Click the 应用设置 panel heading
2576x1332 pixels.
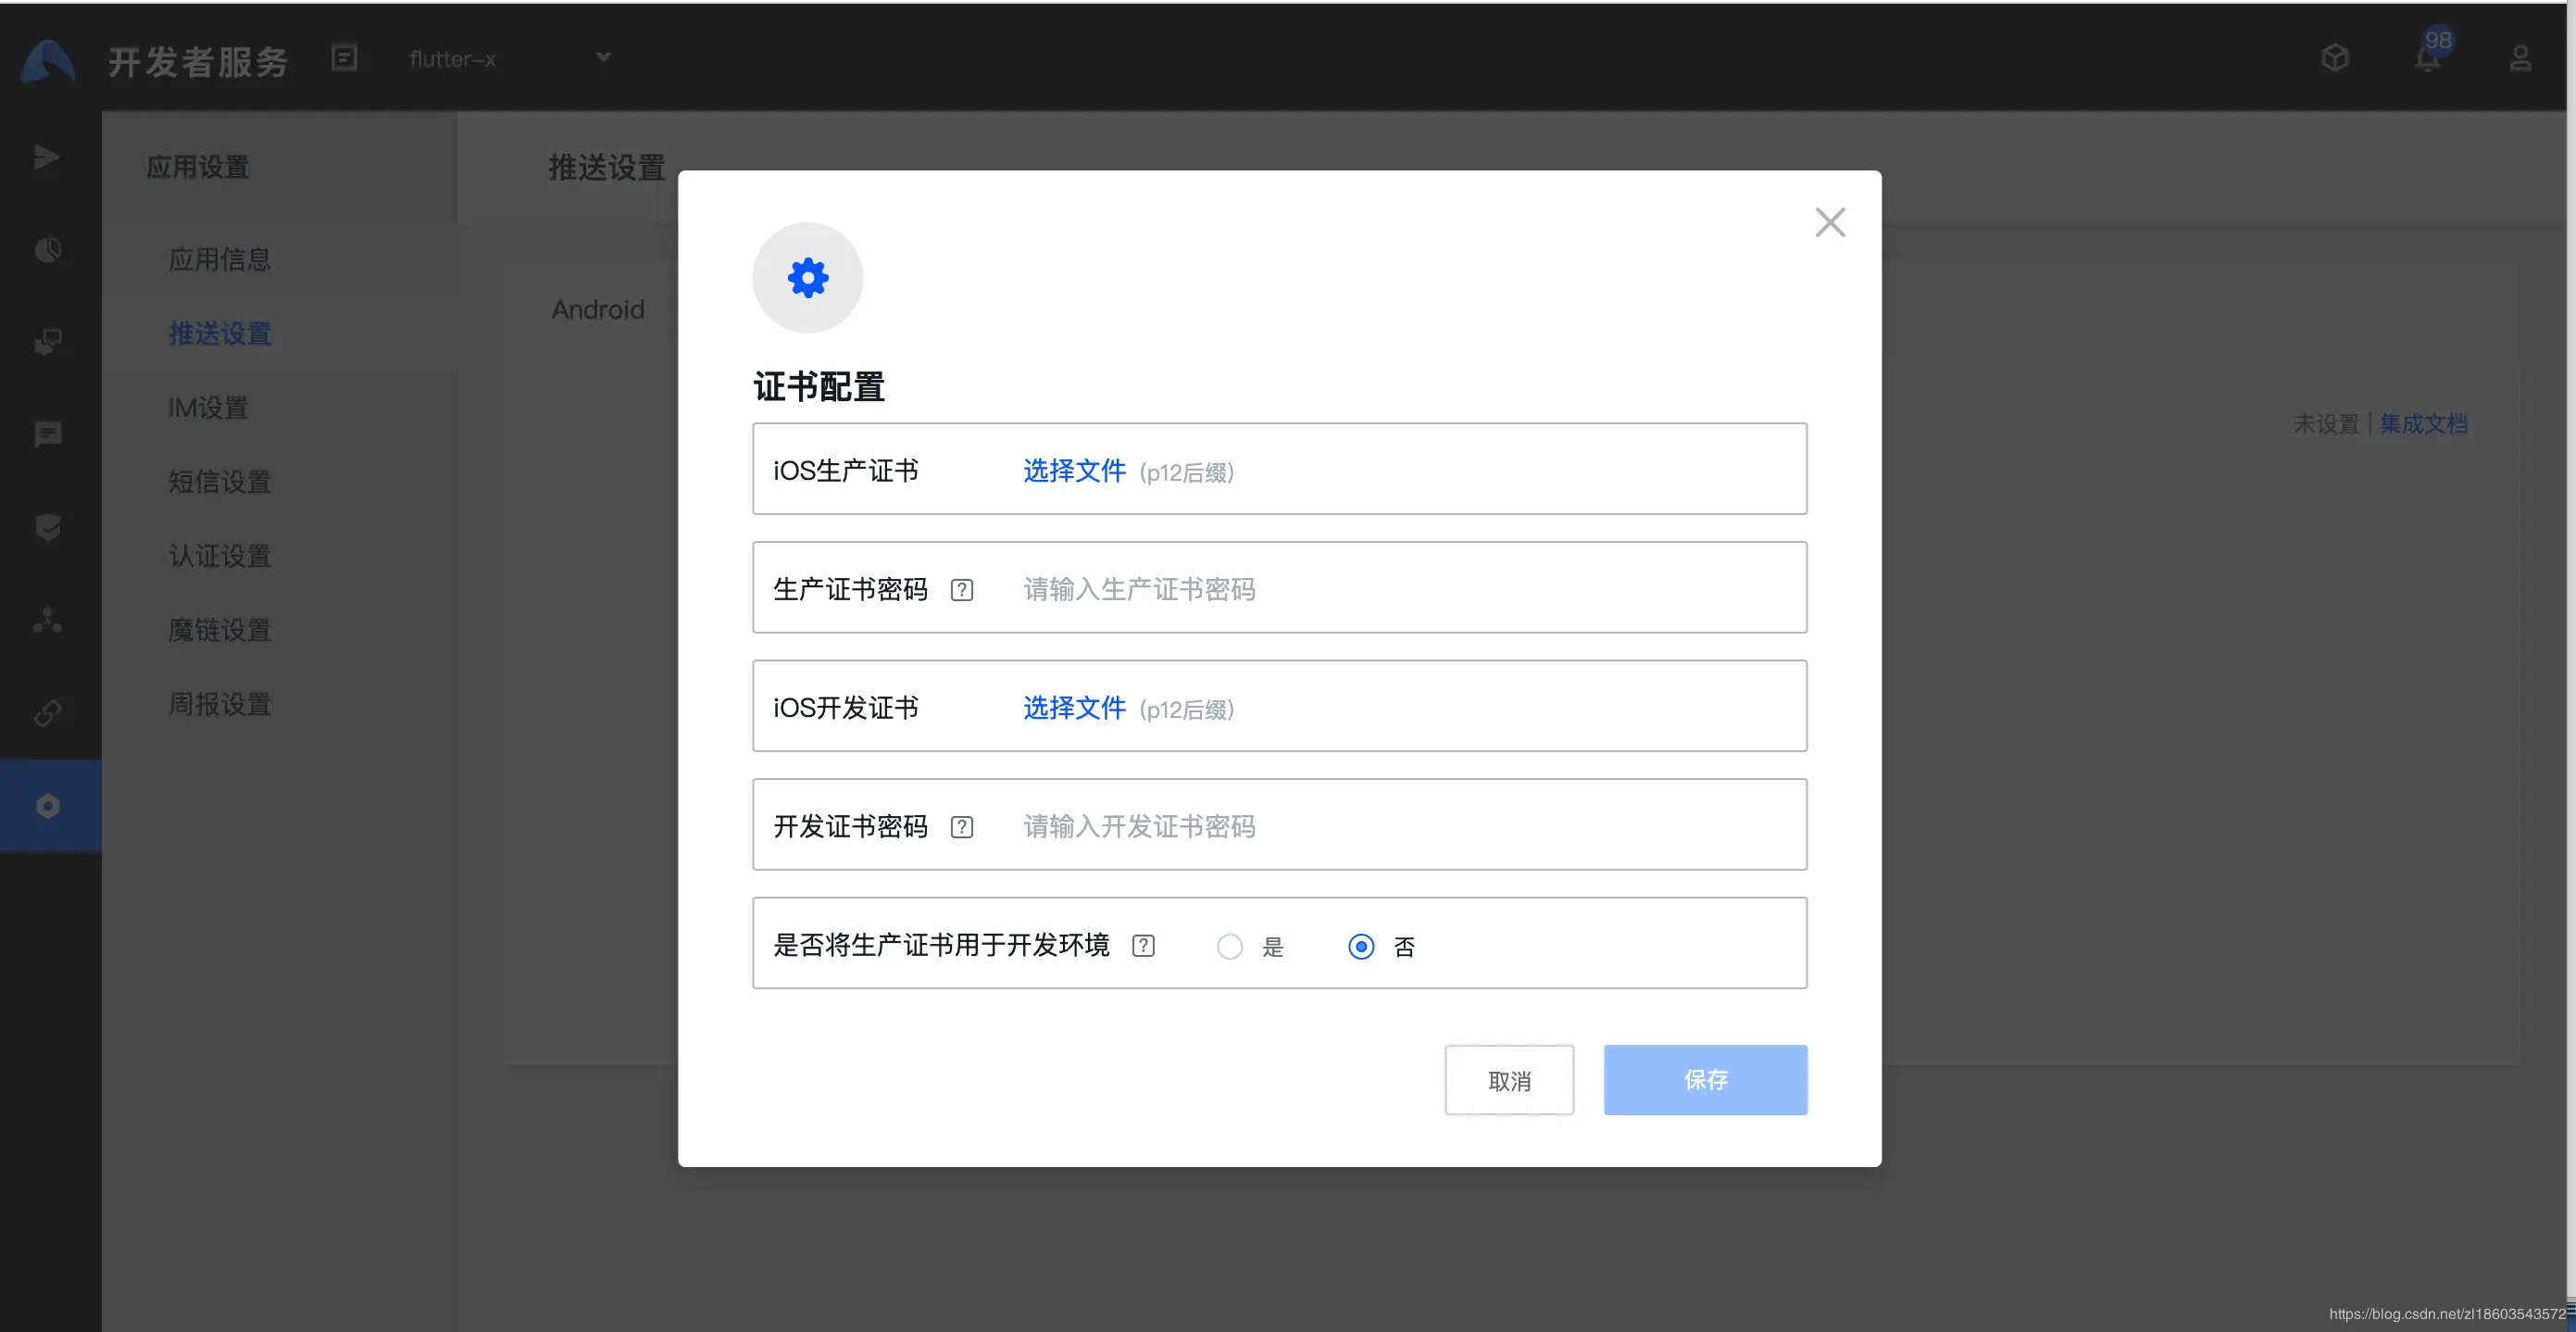(x=198, y=167)
